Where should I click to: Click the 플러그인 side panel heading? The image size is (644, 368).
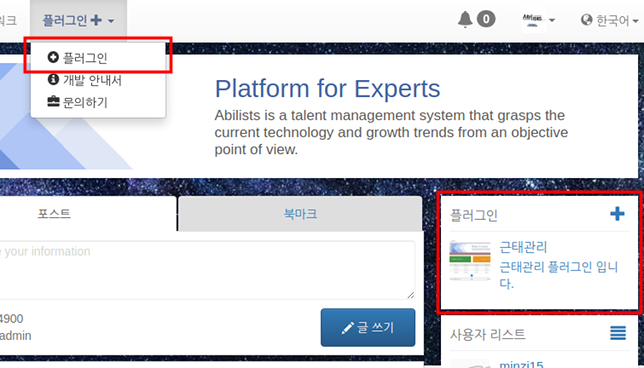[474, 215]
